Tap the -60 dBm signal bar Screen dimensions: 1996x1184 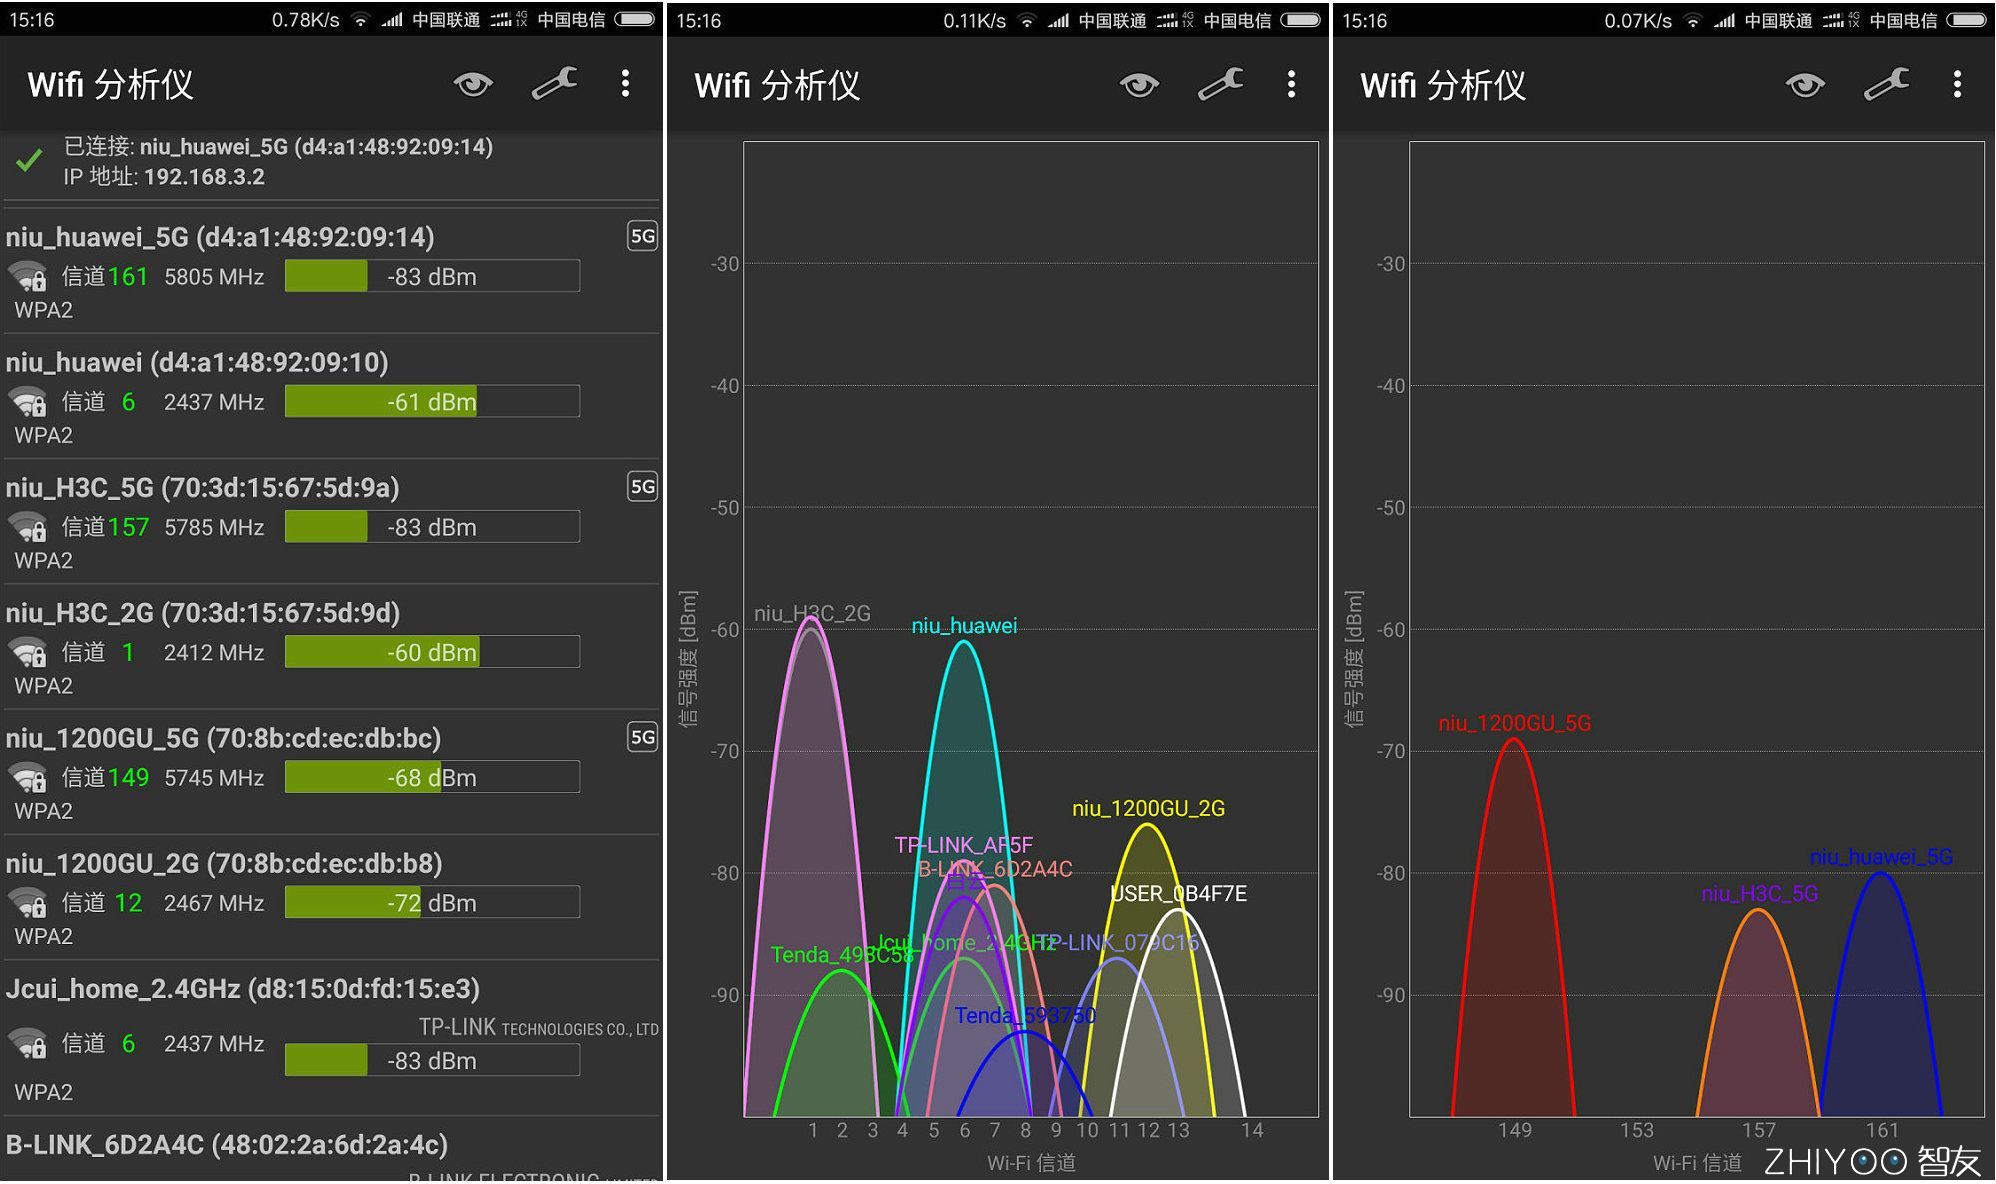tap(432, 652)
